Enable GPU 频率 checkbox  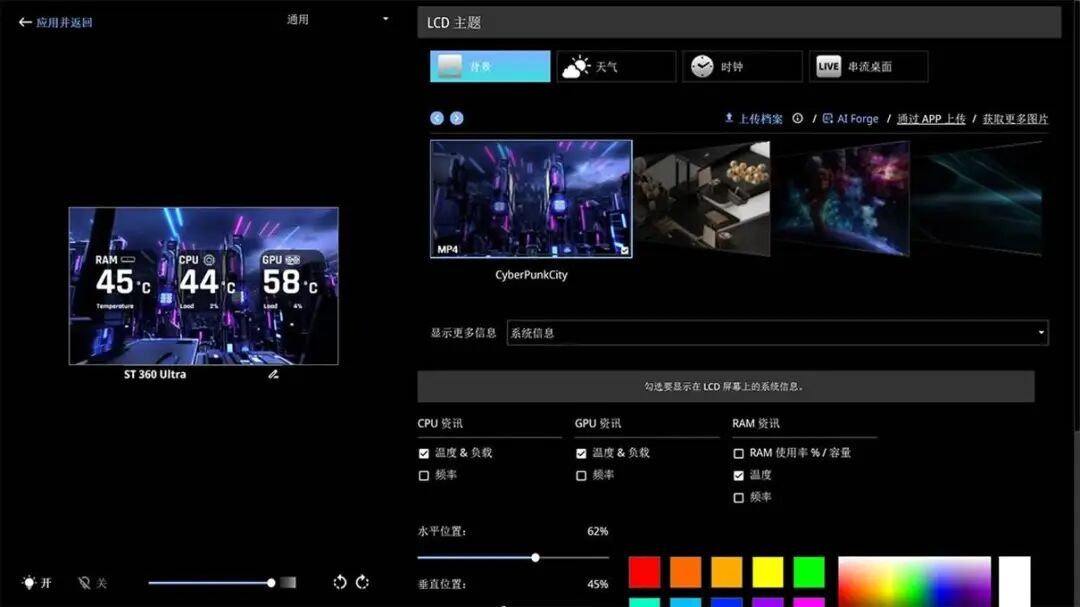(581, 475)
